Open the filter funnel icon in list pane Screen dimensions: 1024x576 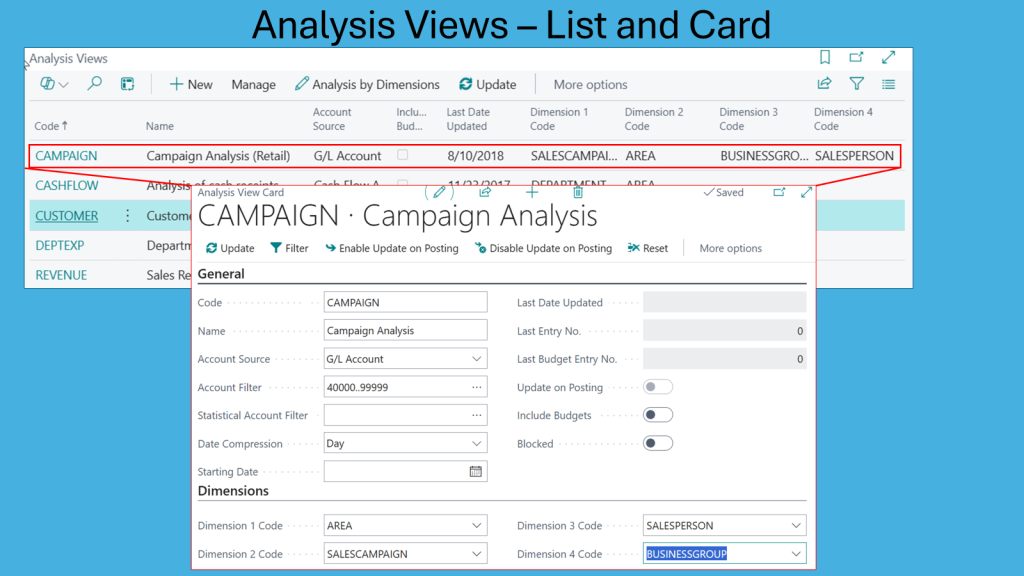857,84
